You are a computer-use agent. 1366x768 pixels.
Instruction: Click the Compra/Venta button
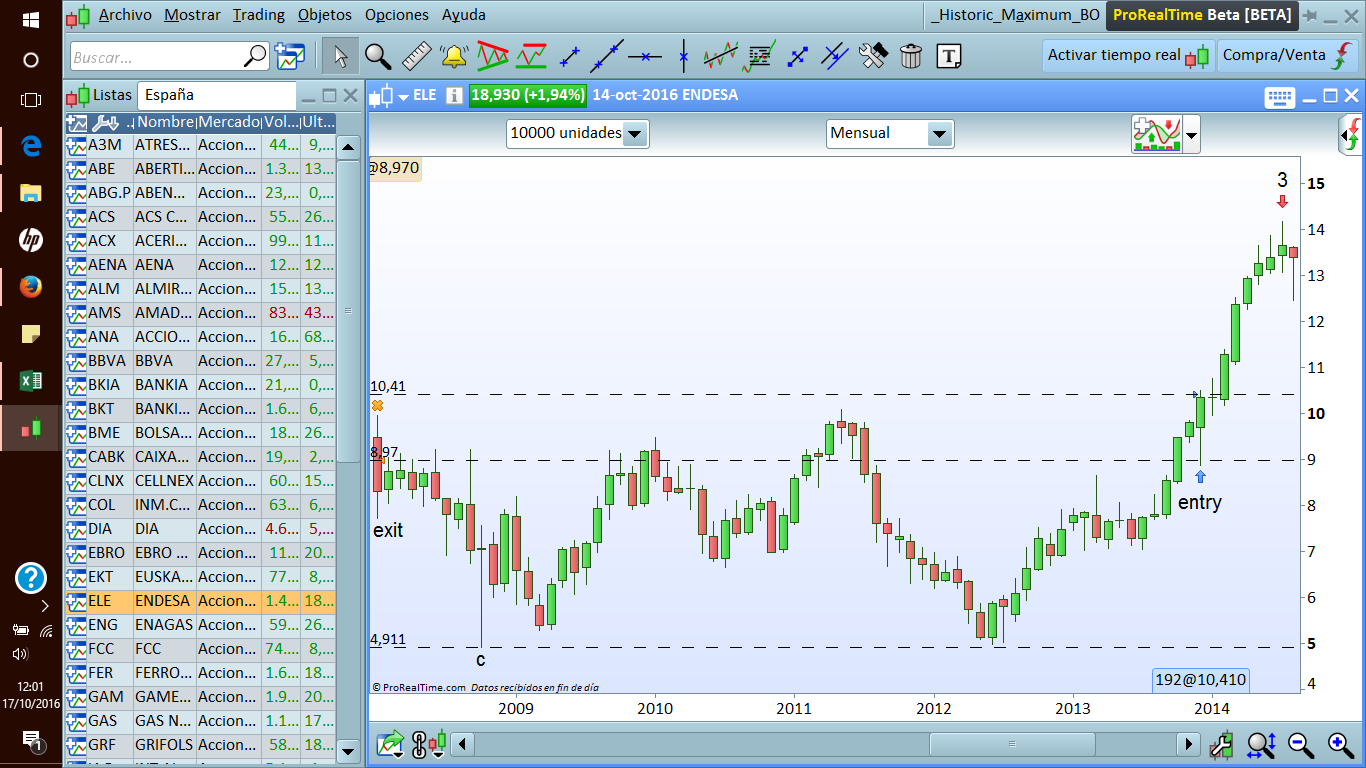1288,56
